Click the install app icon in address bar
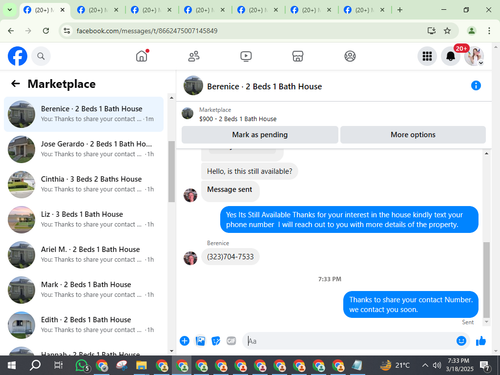Screen dimensions: 500x375 pos(431,31)
